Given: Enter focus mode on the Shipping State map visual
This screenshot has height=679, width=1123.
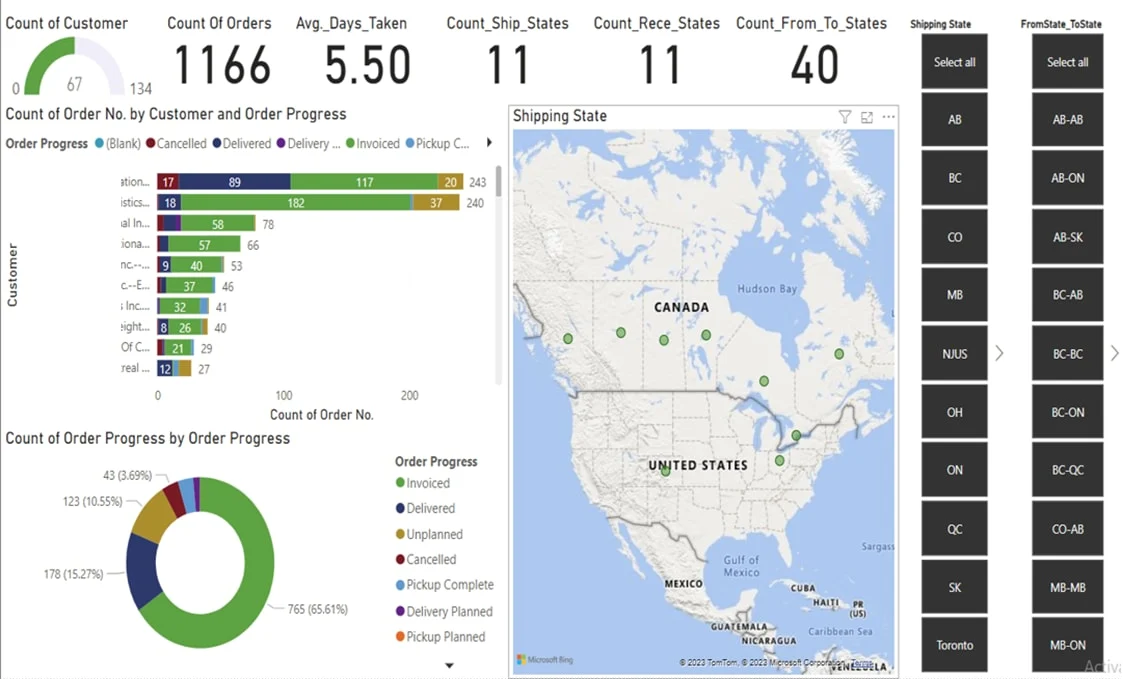Looking at the screenshot, I should tap(866, 117).
